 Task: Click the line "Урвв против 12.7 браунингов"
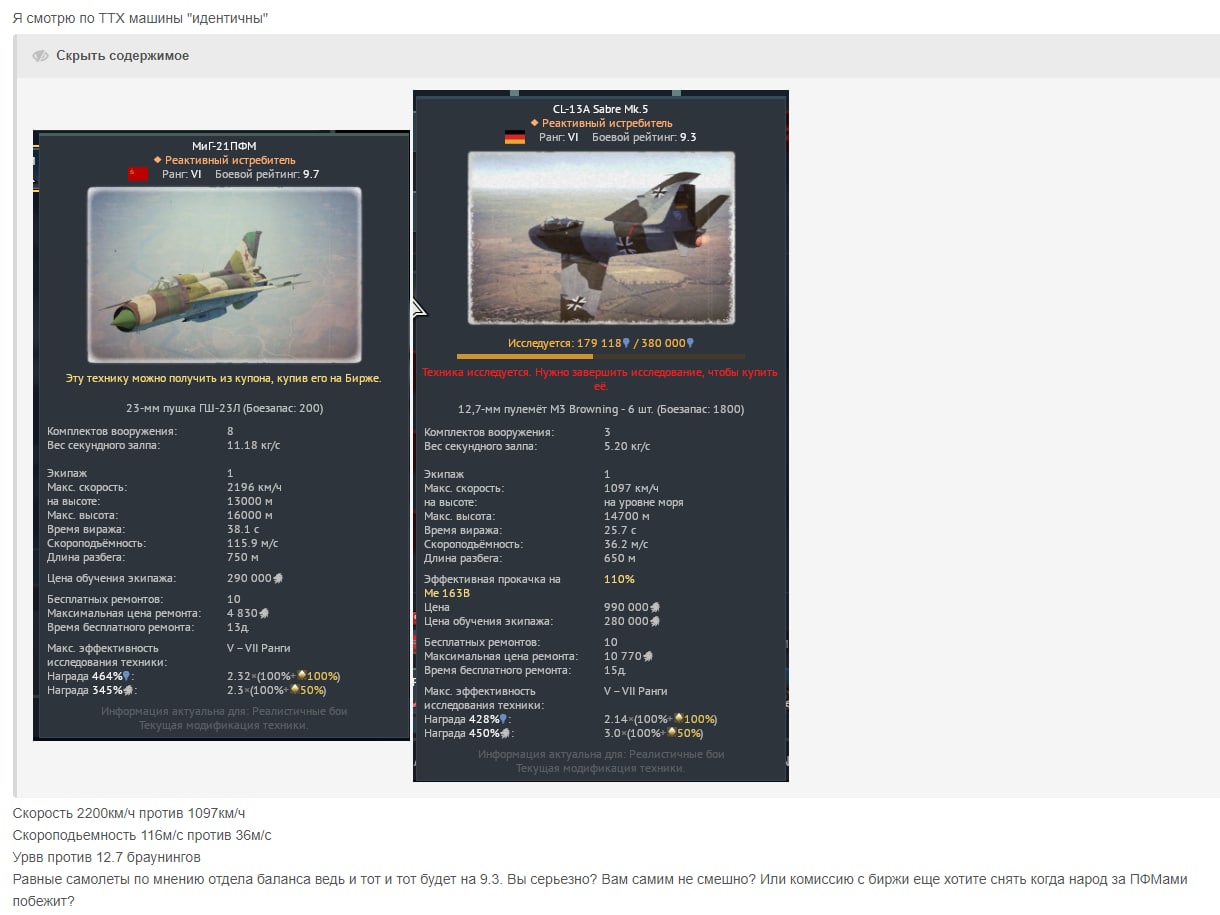point(106,857)
